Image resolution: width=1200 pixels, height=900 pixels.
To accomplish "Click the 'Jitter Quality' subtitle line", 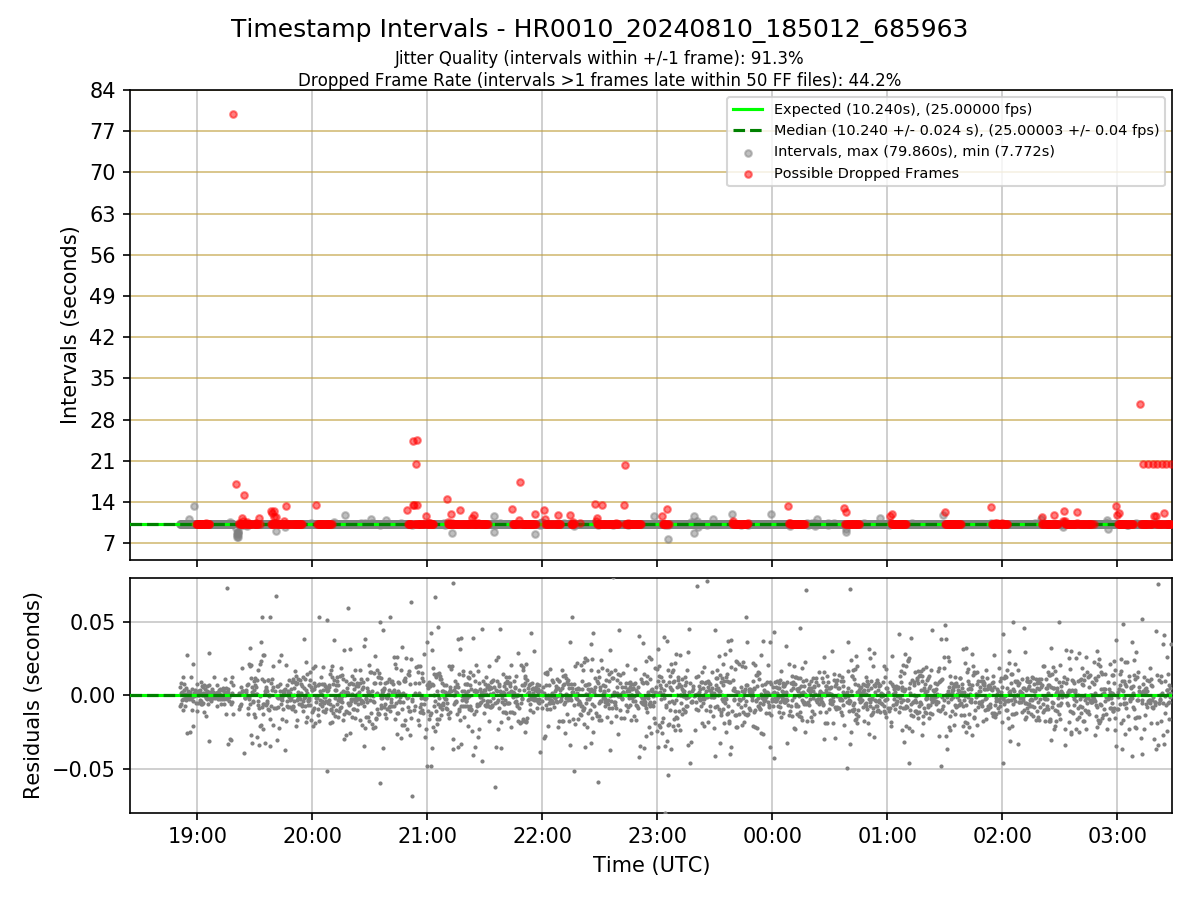I will (599, 59).
